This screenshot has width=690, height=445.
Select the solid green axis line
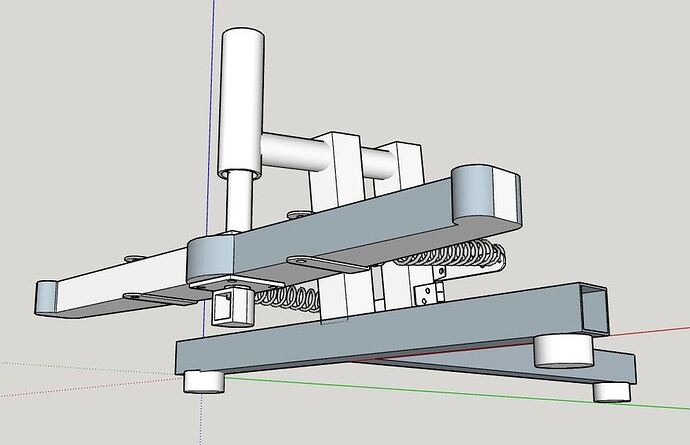tap(458, 393)
